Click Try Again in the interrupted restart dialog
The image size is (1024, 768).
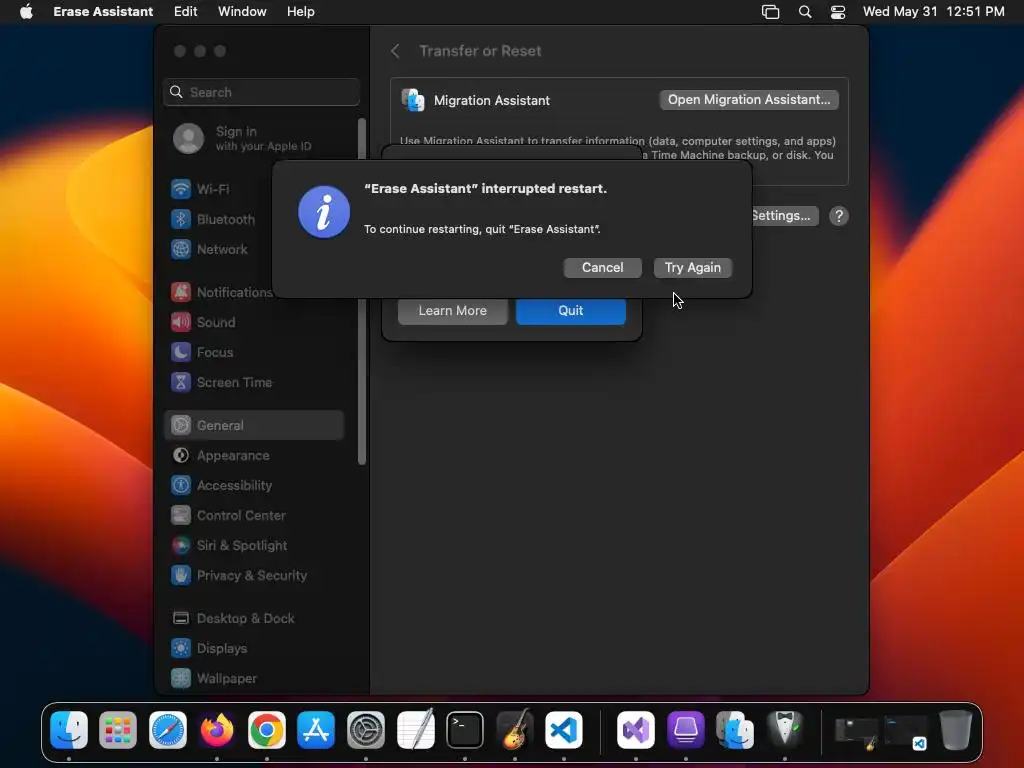point(692,268)
